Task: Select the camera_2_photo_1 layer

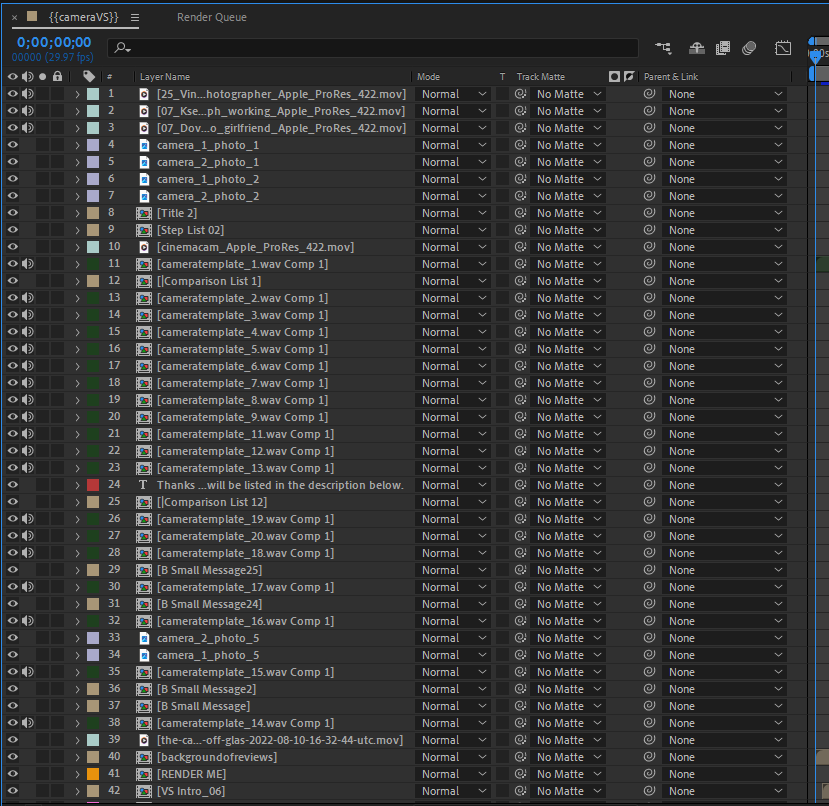Action: pos(208,162)
